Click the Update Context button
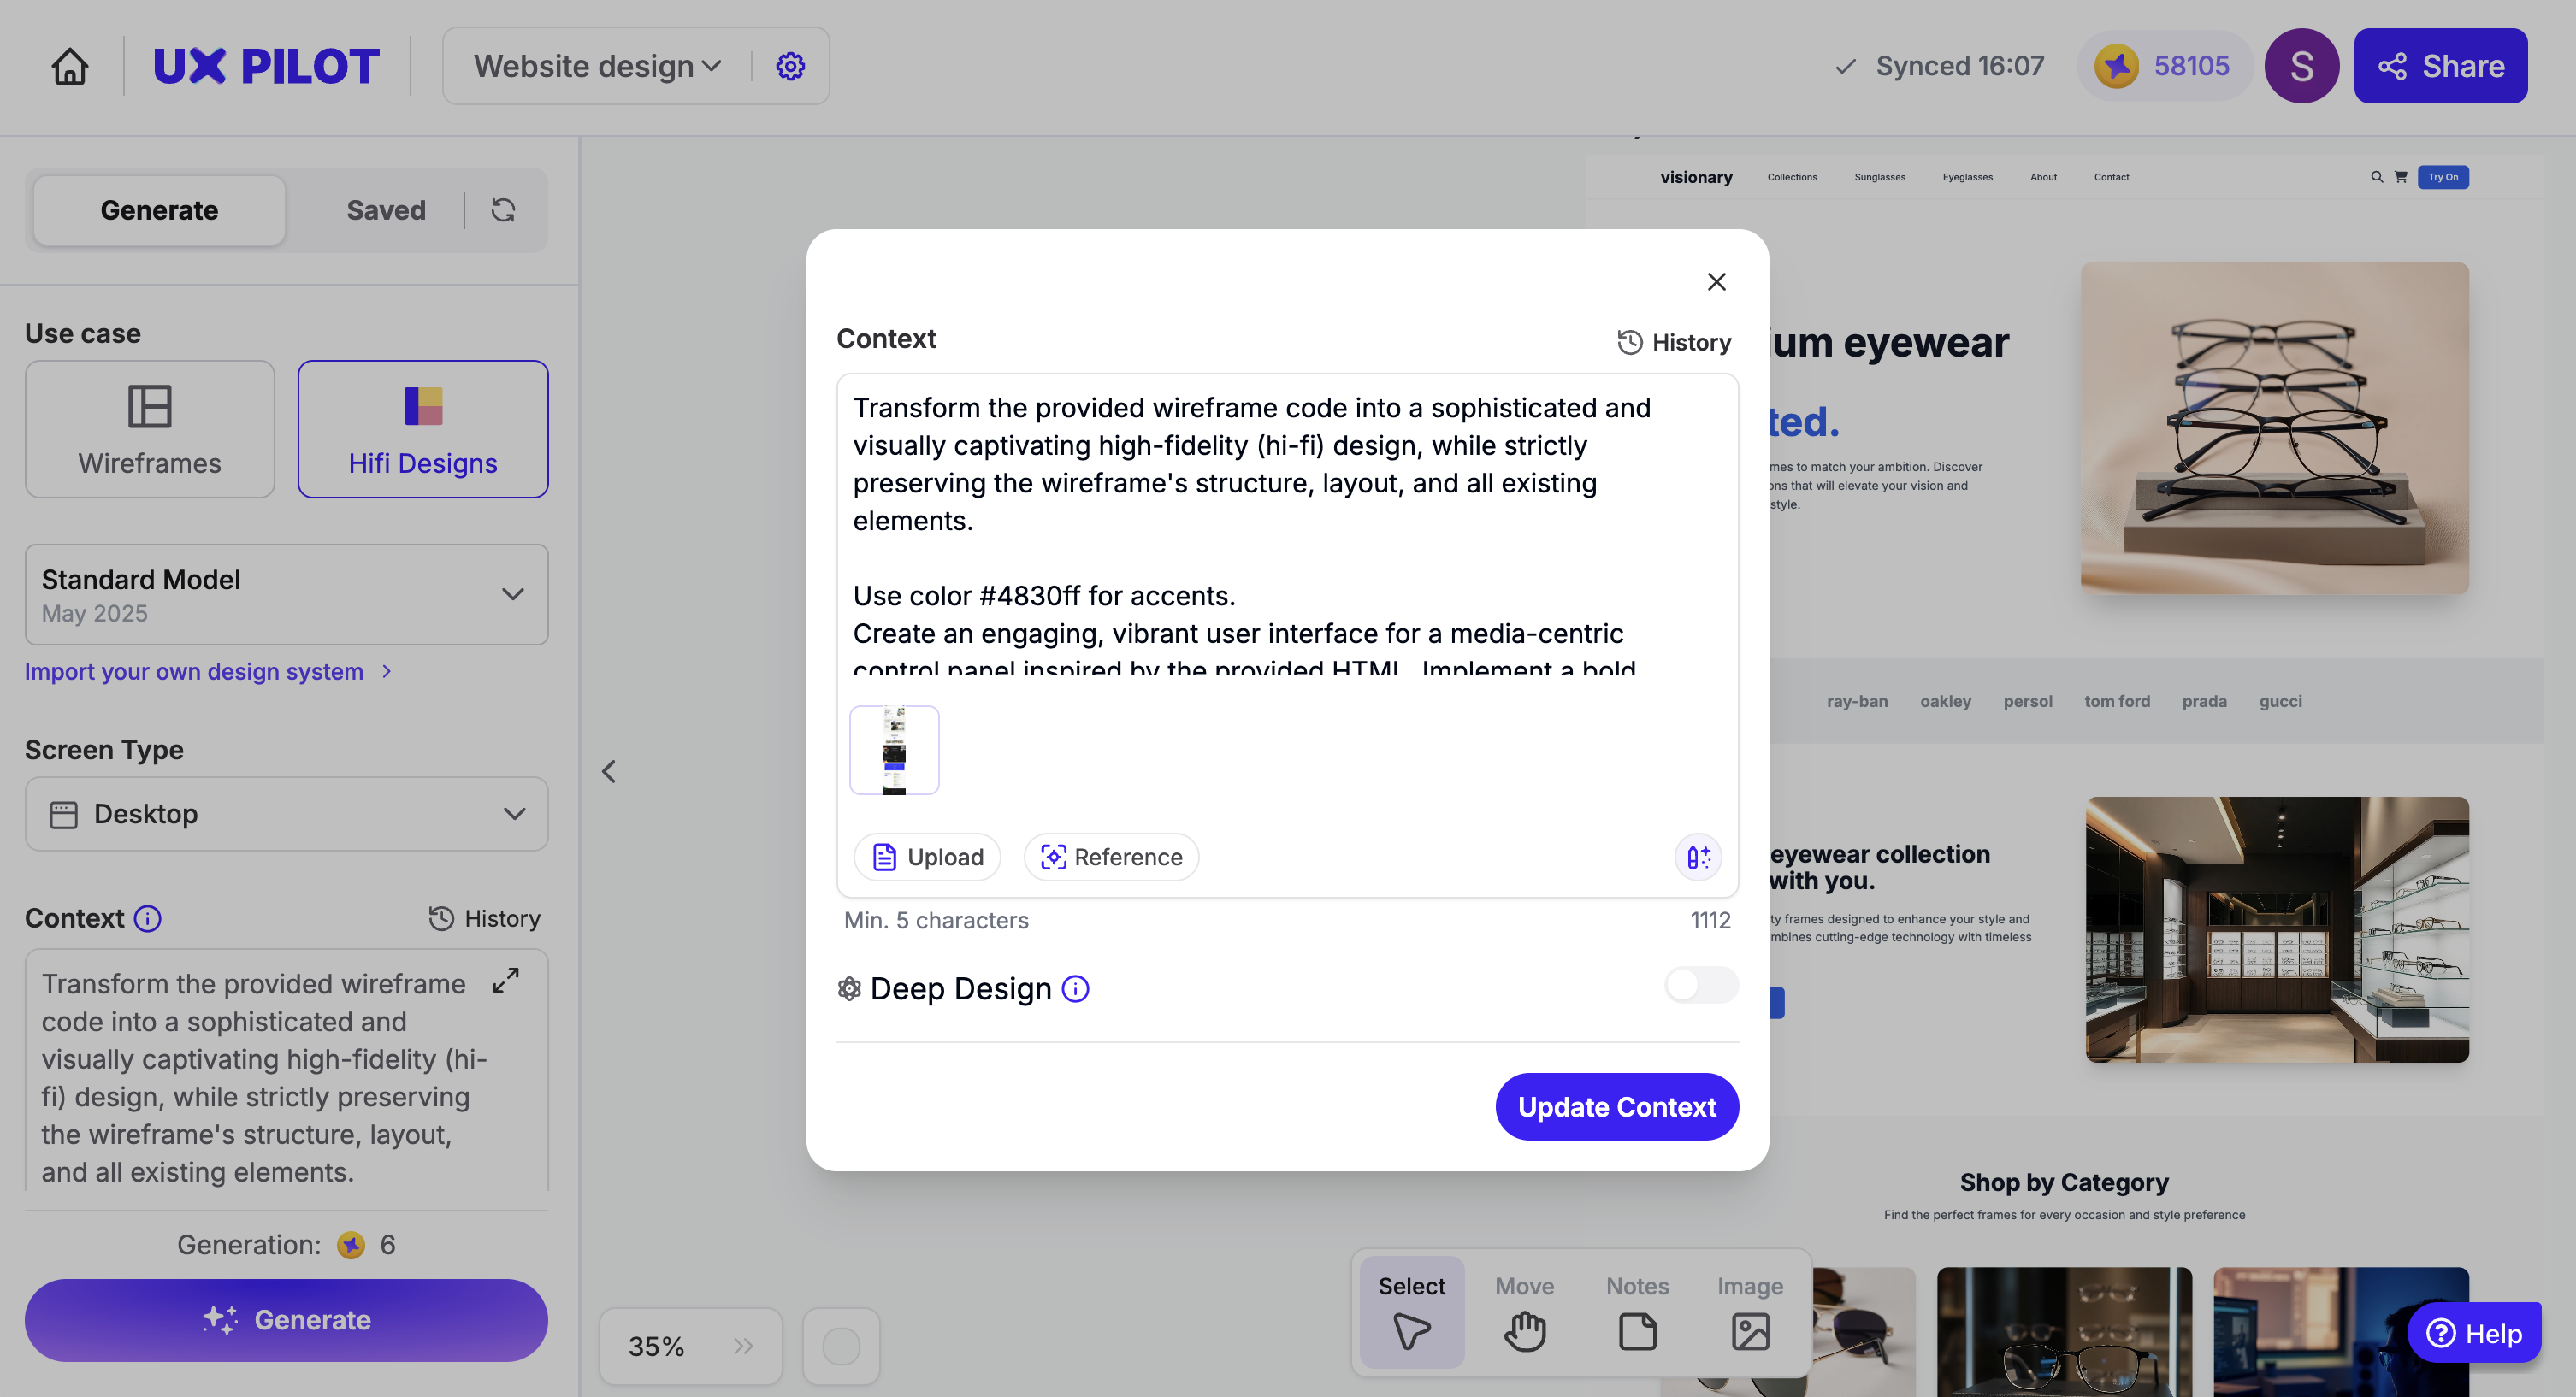The image size is (2576, 1397). (x=1616, y=1107)
